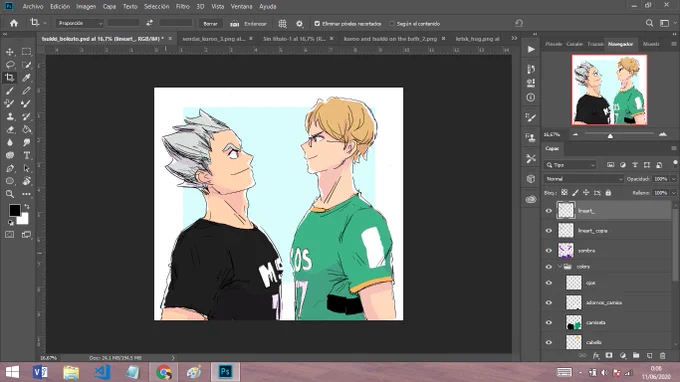680x382 pixels.
Task: Click the Straighten (Enderezar) level icon
Action: 235,24
